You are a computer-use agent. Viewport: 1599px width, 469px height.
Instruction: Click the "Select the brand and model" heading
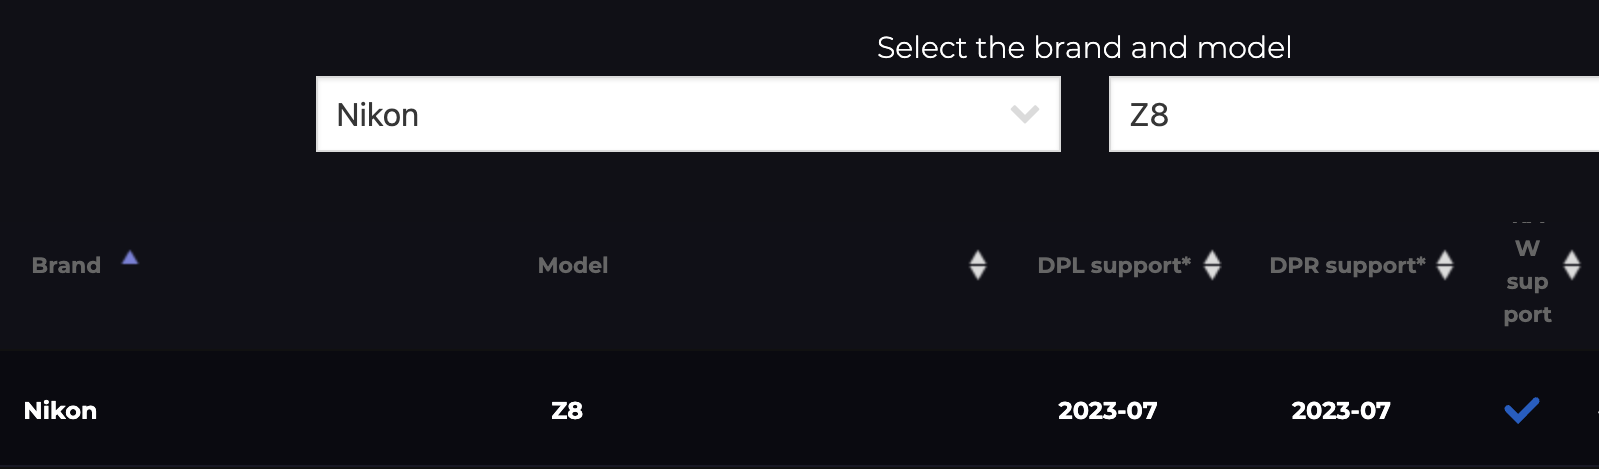coord(1084,47)
